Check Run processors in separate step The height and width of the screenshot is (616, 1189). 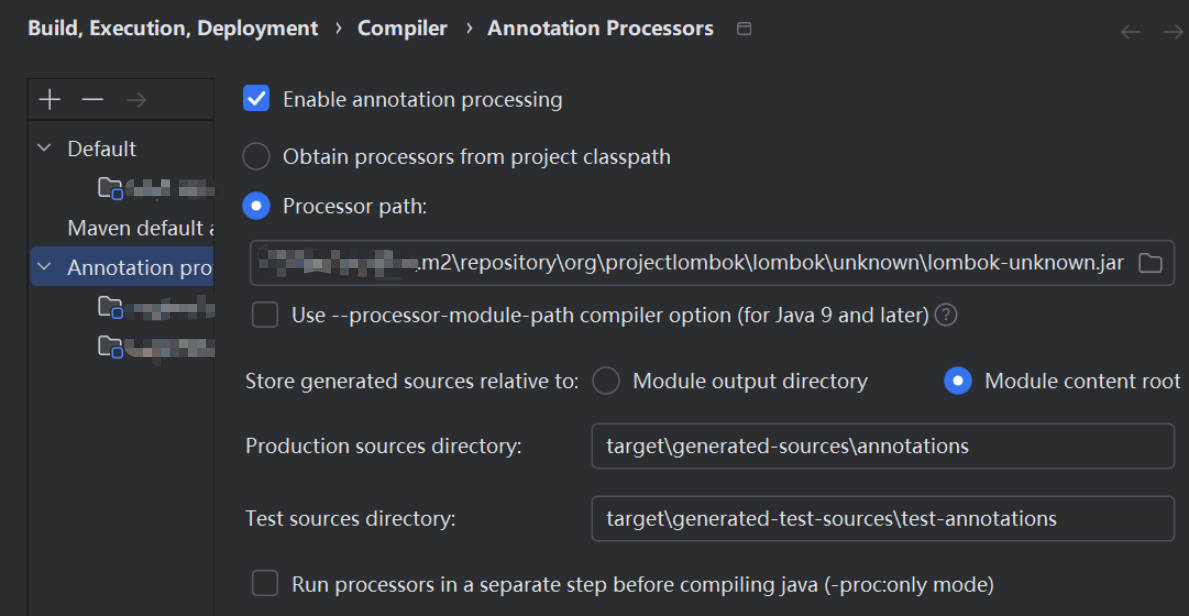(265, 584)
